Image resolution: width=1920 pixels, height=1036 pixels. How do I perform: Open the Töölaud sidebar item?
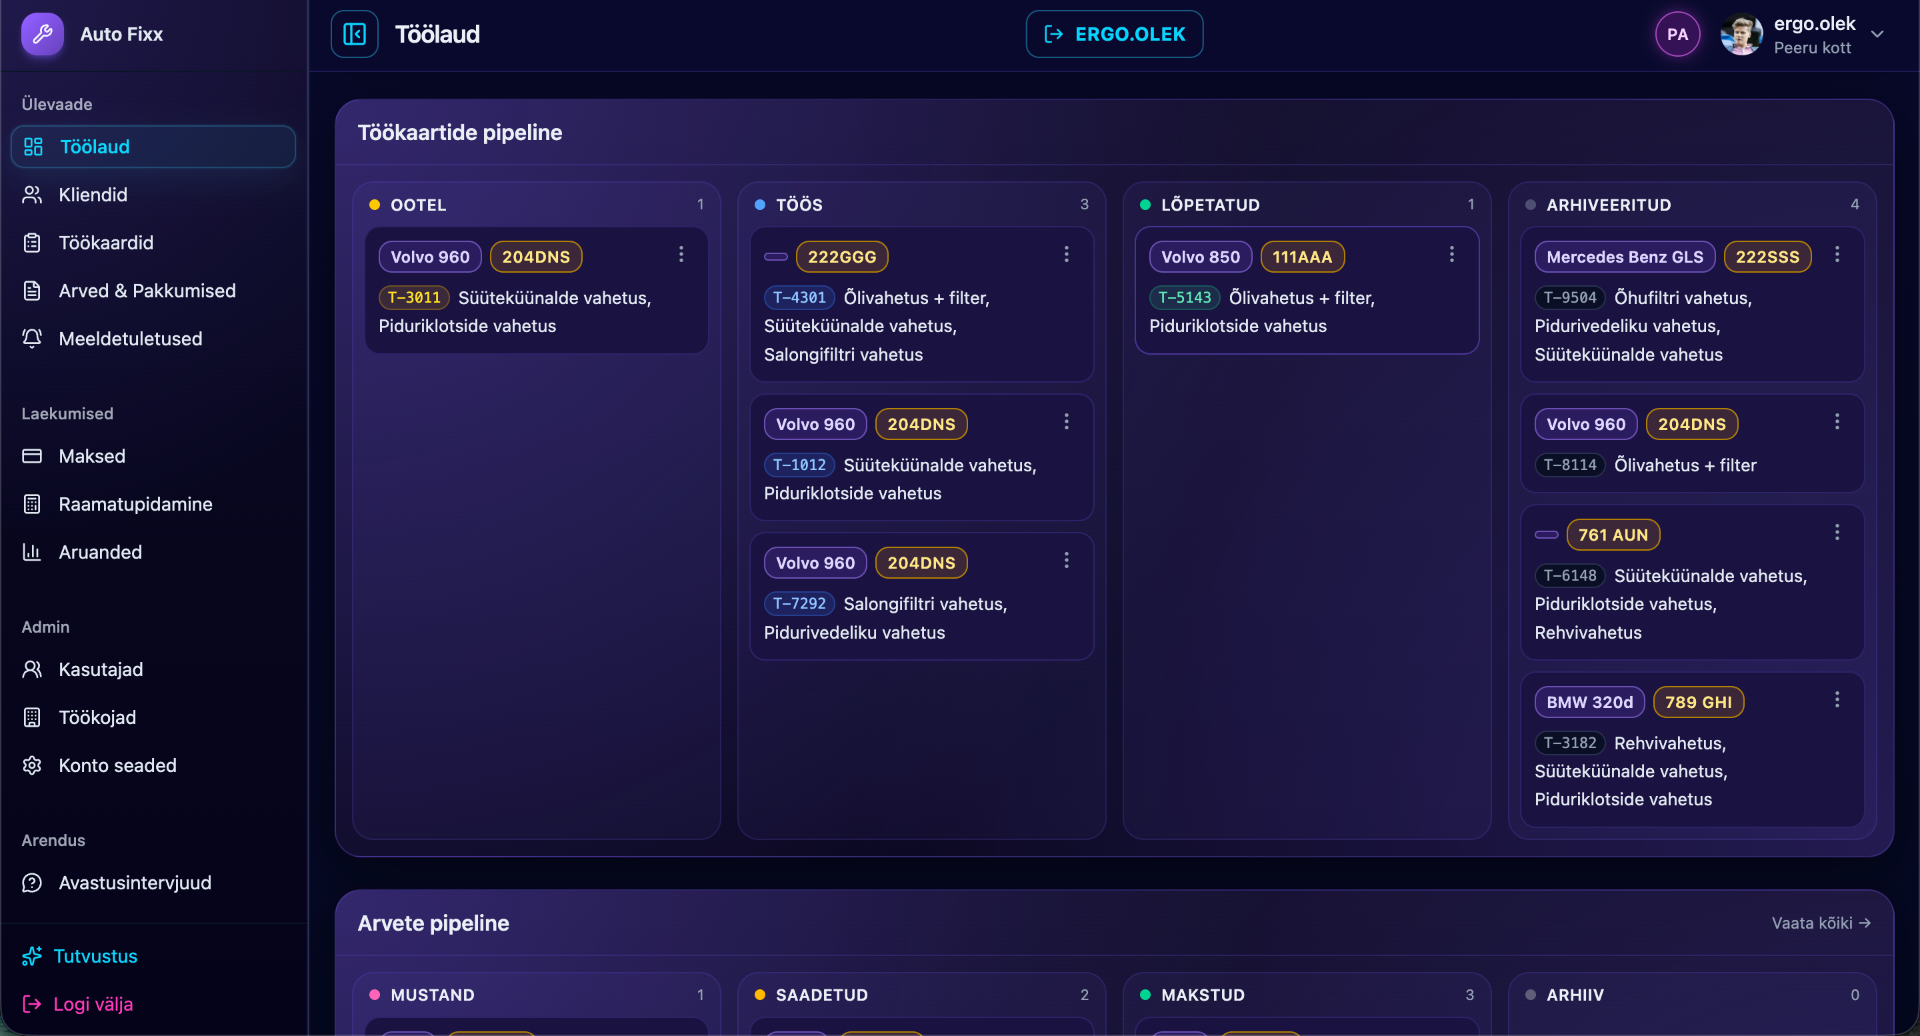point(153,147)
